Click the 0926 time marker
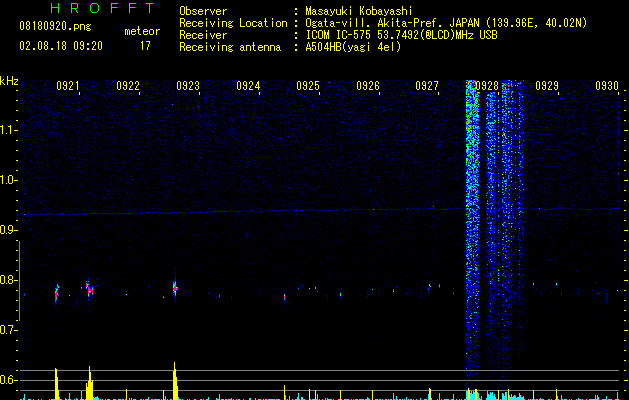 coord(368,86)
